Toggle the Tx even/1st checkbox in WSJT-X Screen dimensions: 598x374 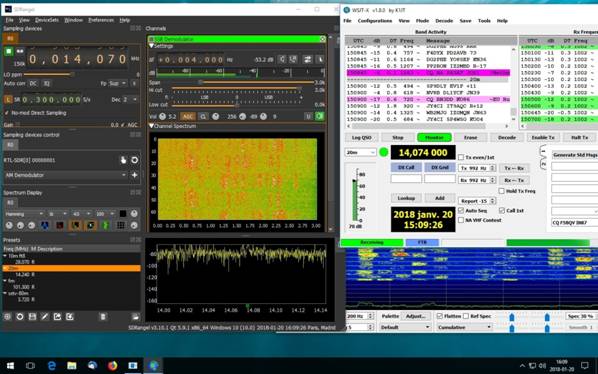click(461, 157)
